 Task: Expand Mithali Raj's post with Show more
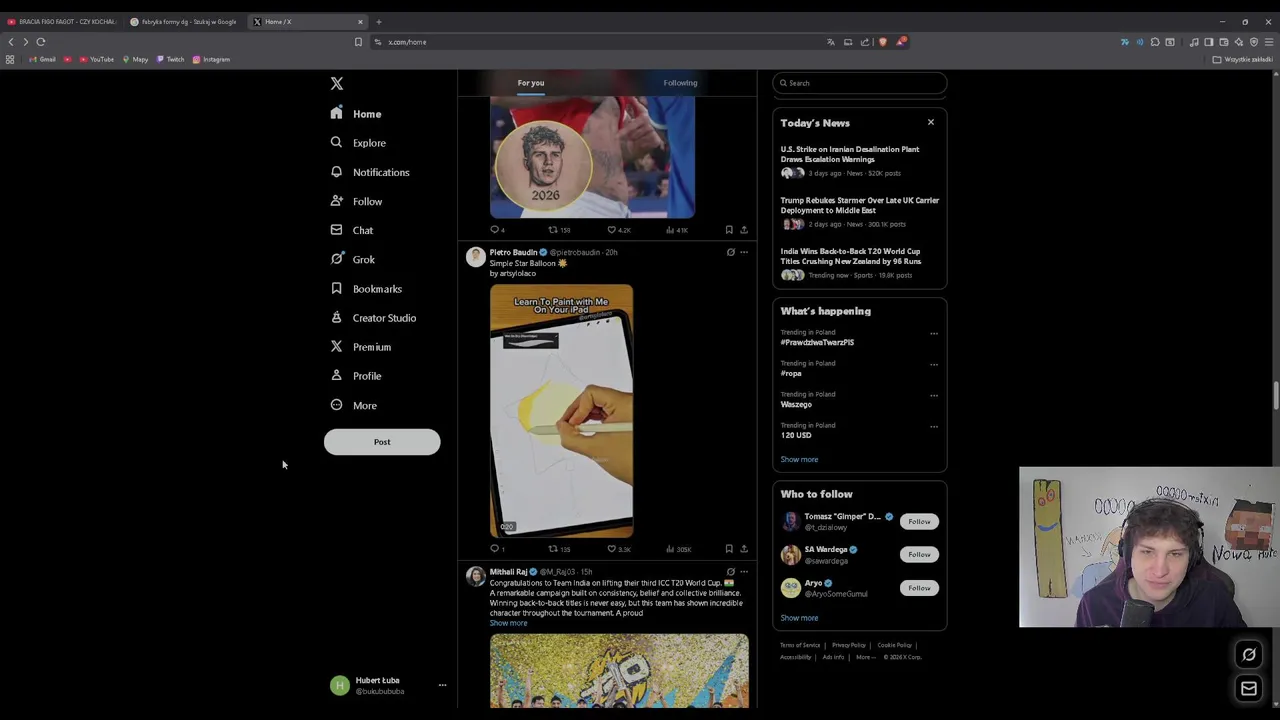508,623
